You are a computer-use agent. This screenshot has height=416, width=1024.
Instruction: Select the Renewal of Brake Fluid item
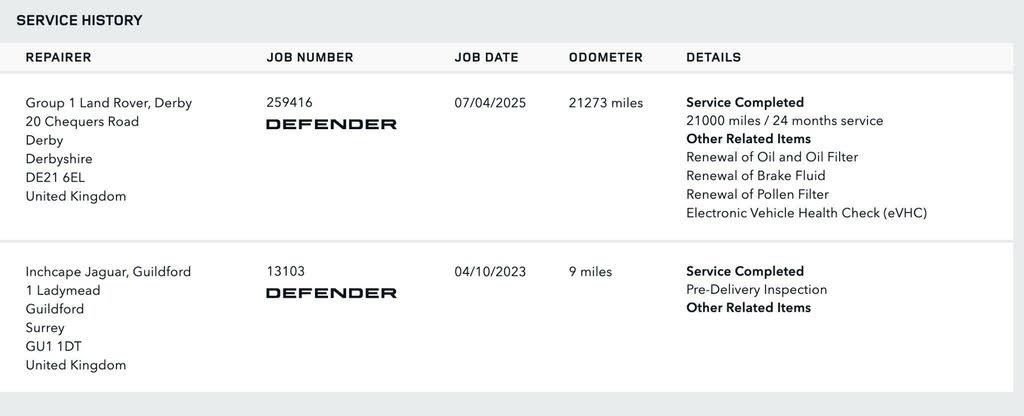point(756,176)
